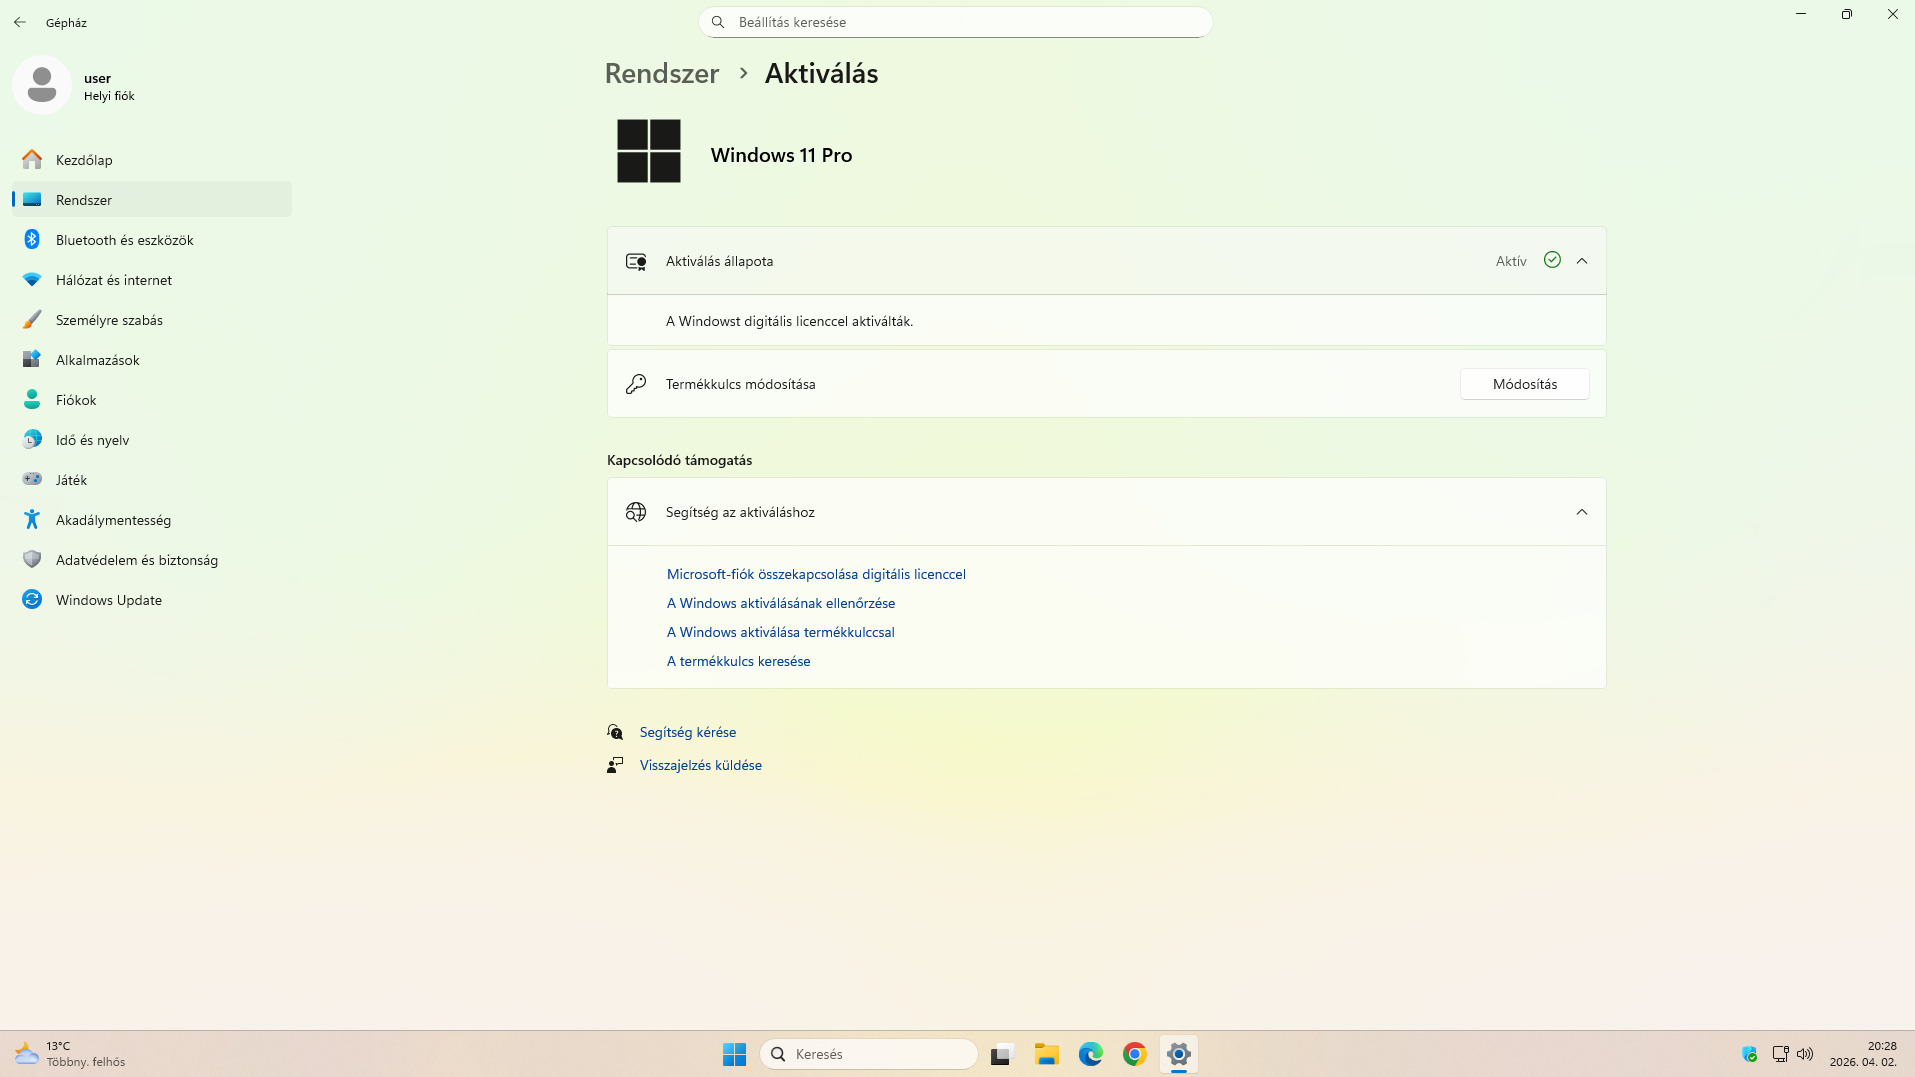Viewport: 1915px width, 1077px height.
Task: Click the Windows logo beside Windows 11 Pro
Action: pos(649,151)
